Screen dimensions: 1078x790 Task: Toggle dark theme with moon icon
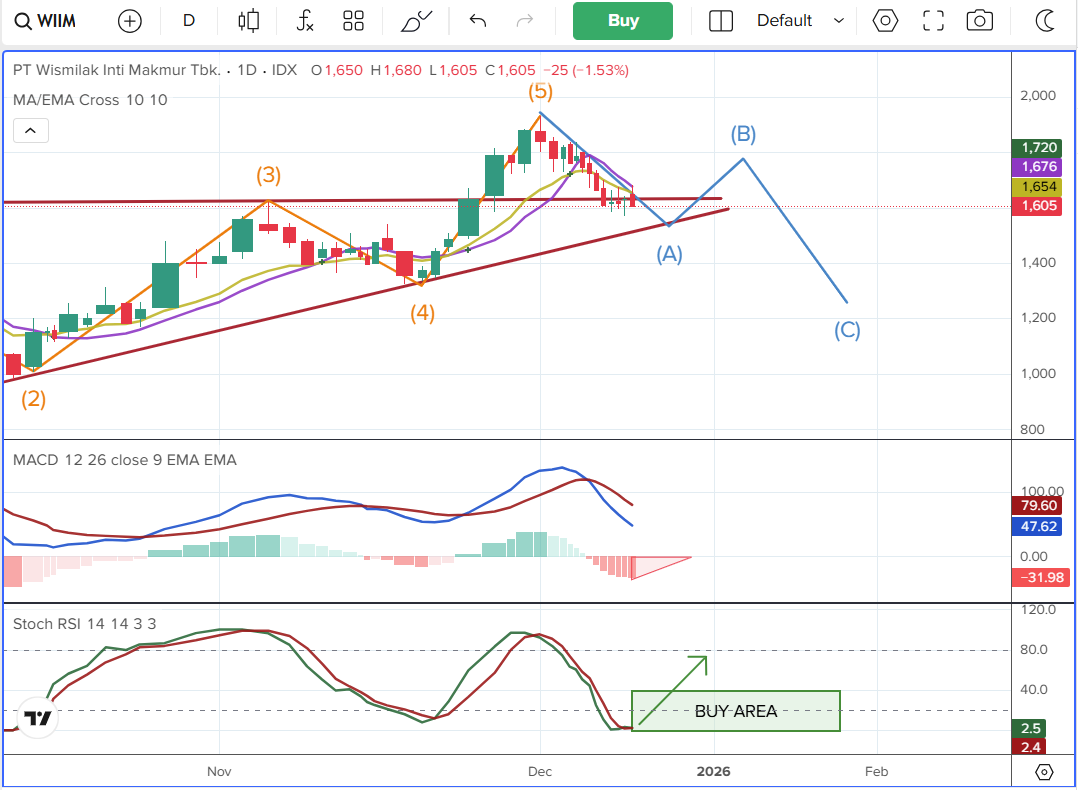point(1045,21)
